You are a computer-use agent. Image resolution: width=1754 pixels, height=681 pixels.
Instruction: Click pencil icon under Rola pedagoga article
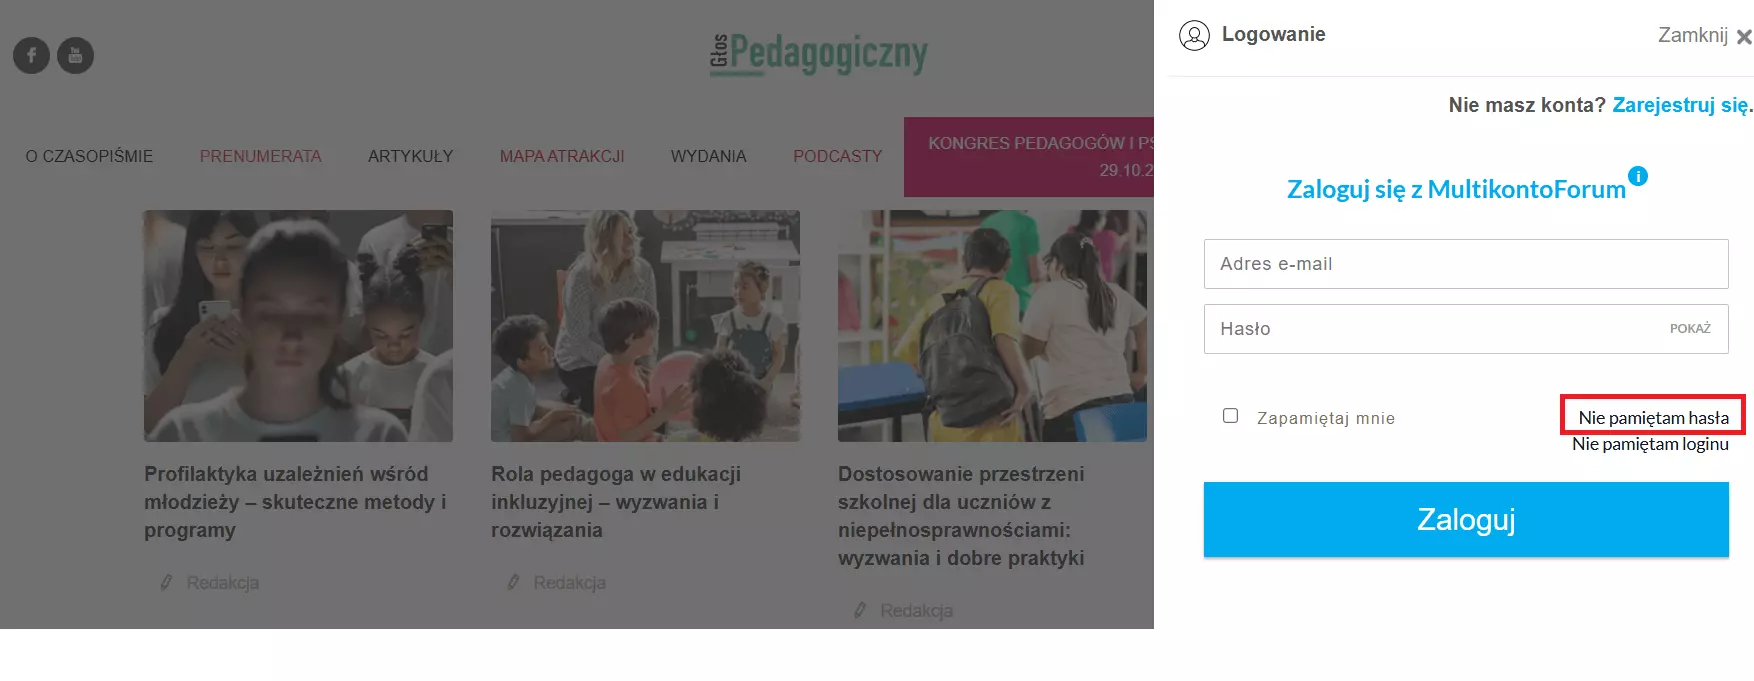[513, 582]
